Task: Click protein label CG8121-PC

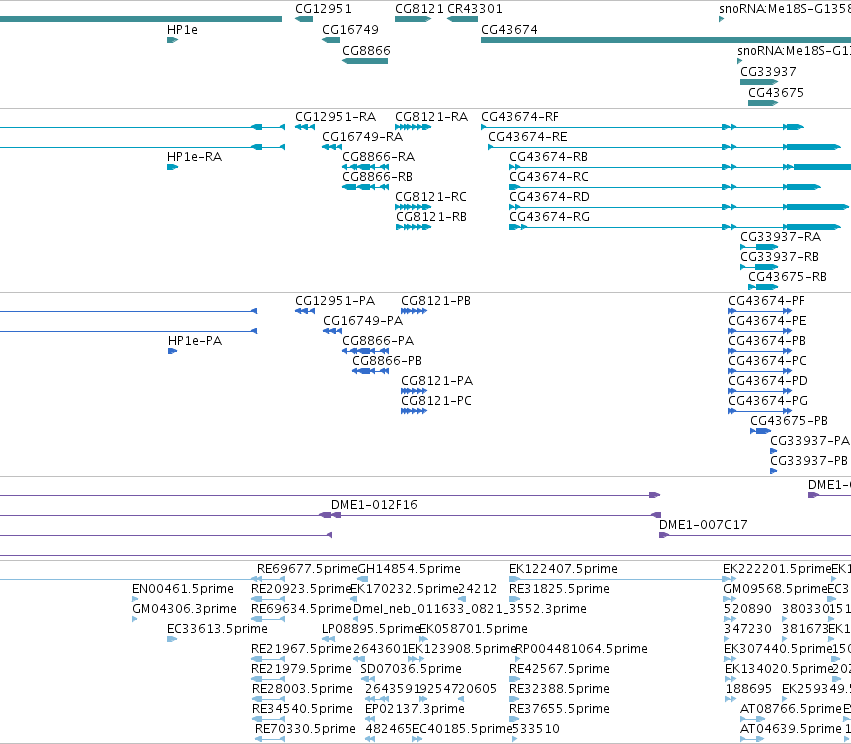Action: coord(436,401)
